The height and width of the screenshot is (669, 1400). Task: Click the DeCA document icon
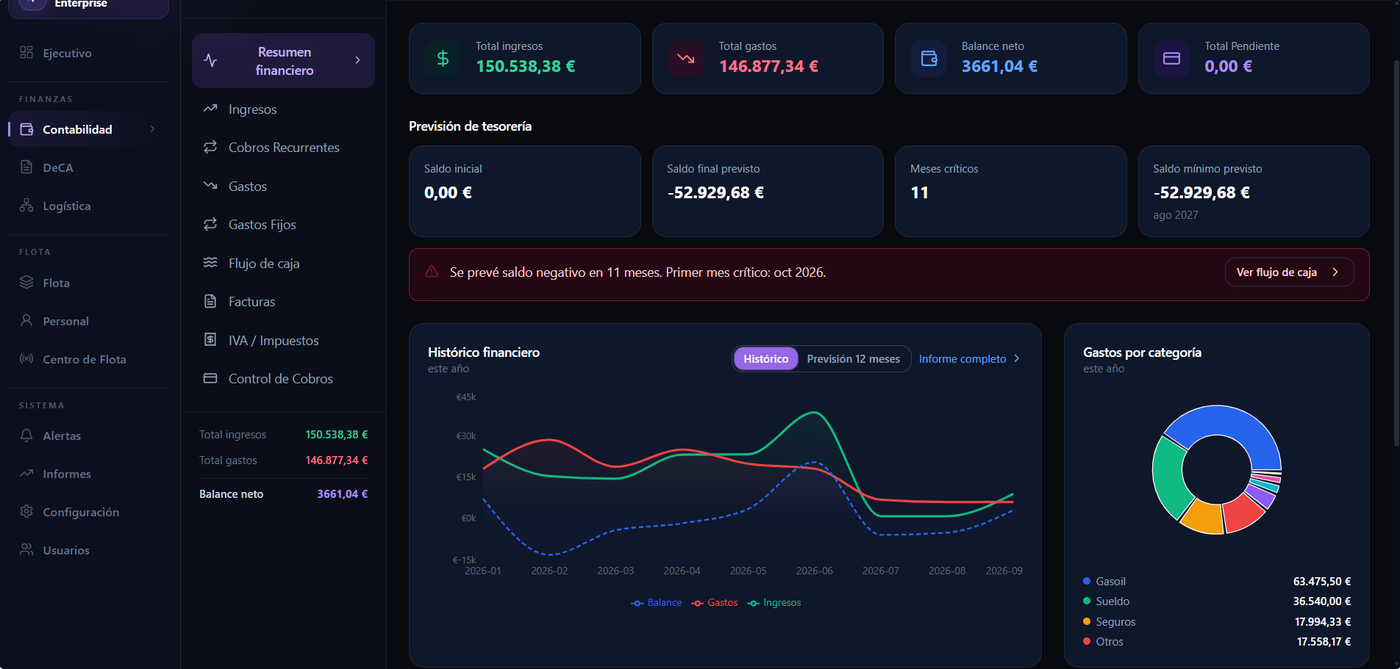point(27,168)
